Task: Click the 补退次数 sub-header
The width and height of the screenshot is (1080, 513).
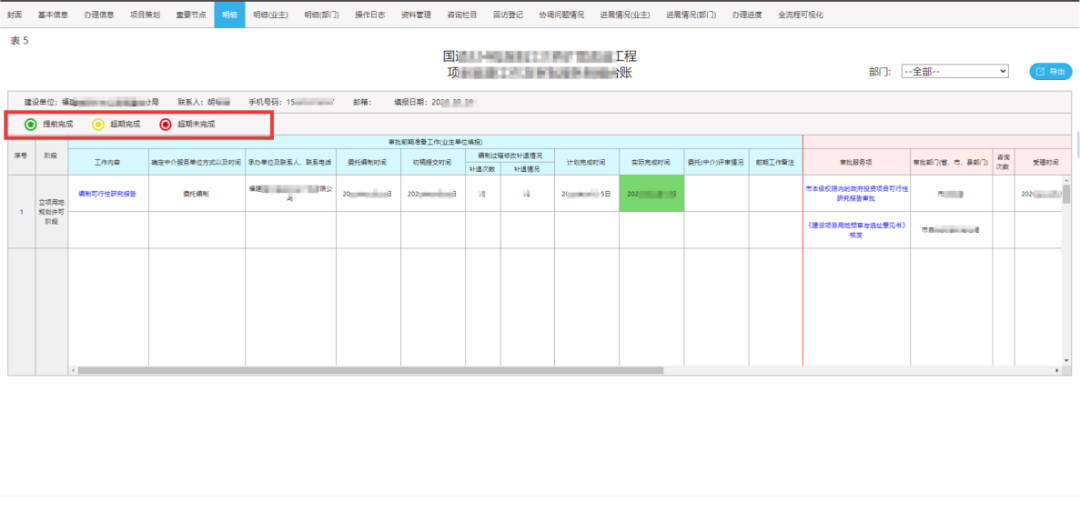Action: tap(483, 169)
